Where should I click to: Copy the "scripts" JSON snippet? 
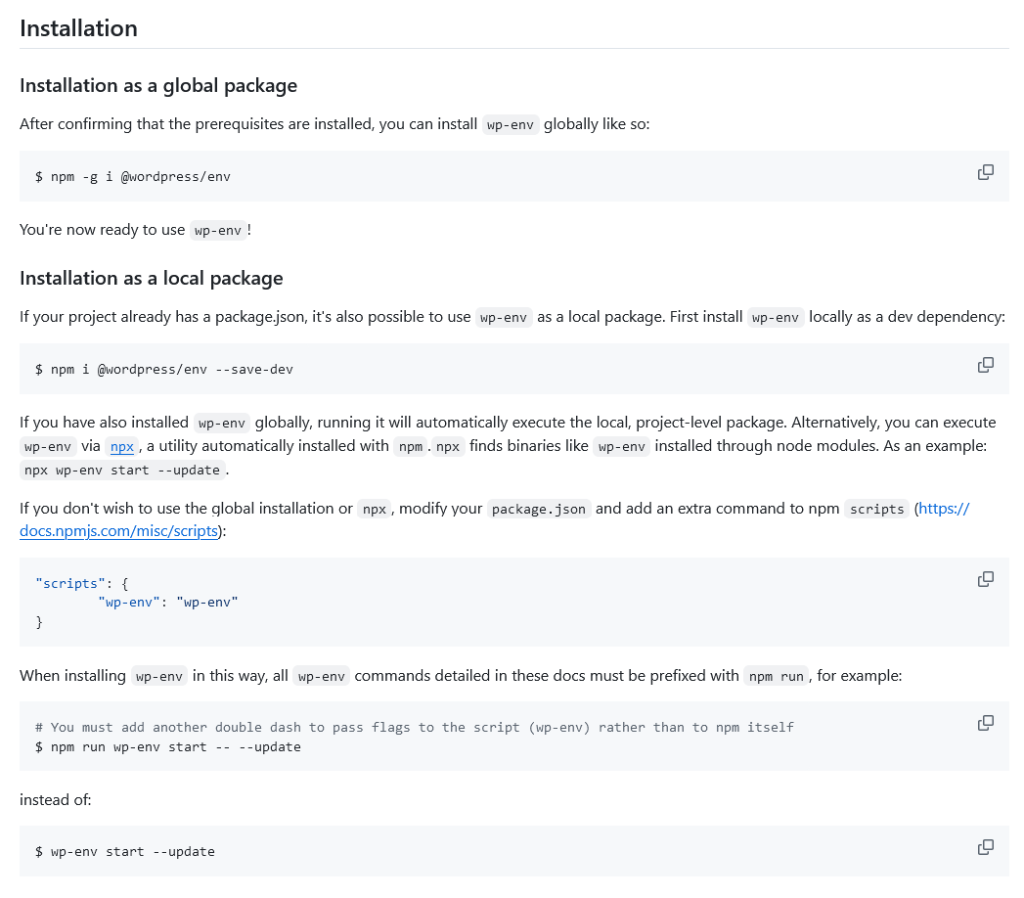[985, 579]
